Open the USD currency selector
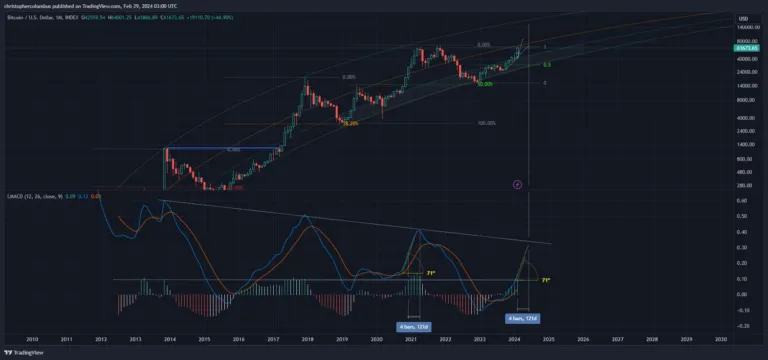The image size is (768, 360). pyautogui.click(x=742, y=19)
